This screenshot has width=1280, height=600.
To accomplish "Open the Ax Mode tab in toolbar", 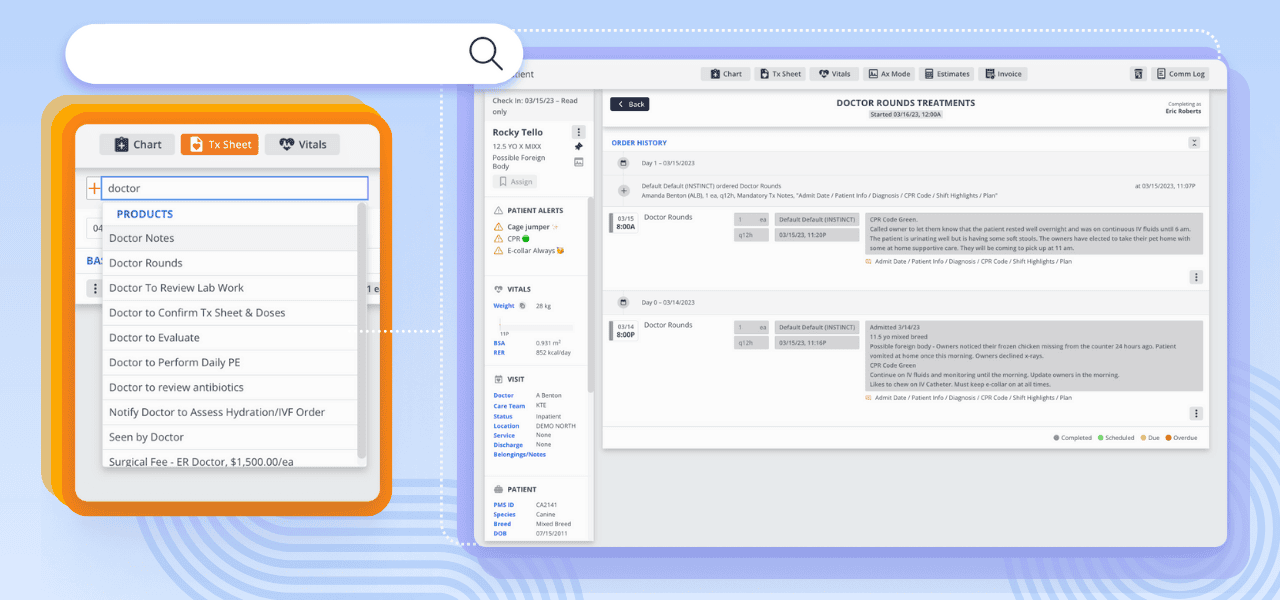I will [888, 74].
